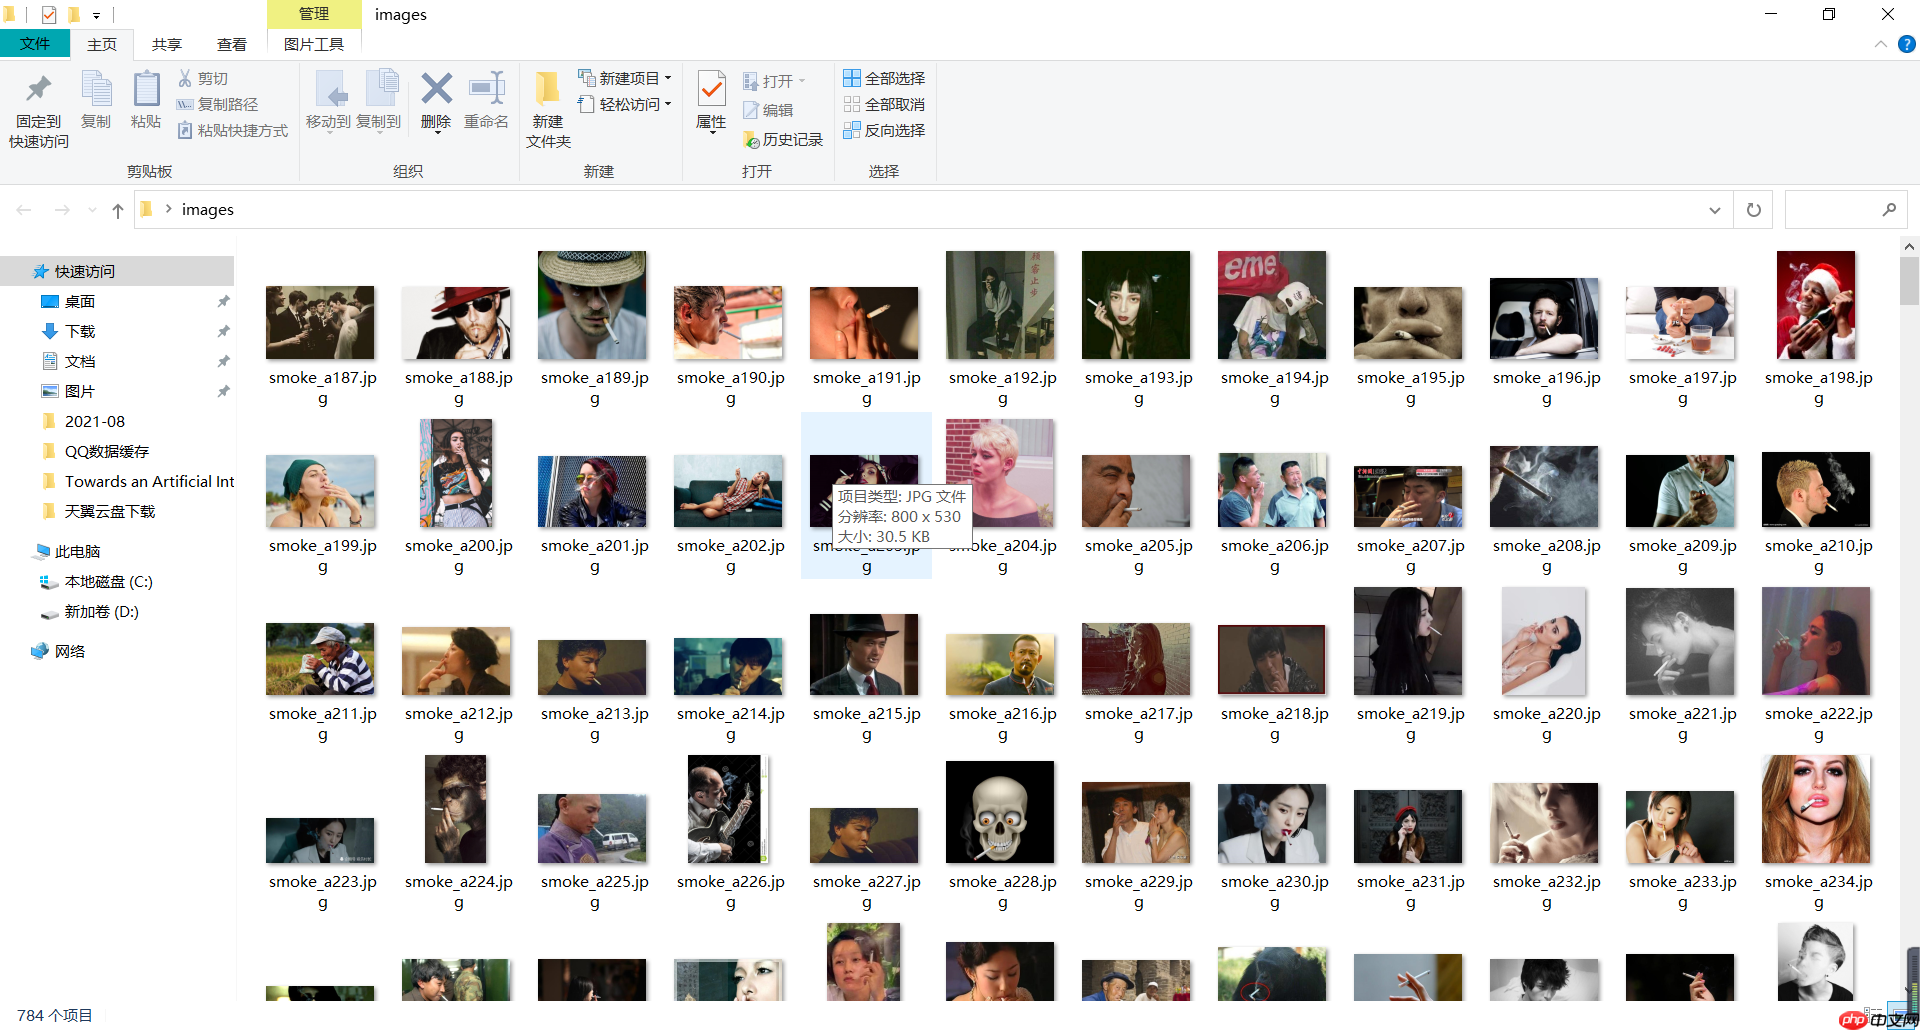Expand the Easy Access (轻松访问) dropdown
Image resolution: width=1920 pixels, height=1030 pixels.
pyautogui.click(x=668, y=104)
